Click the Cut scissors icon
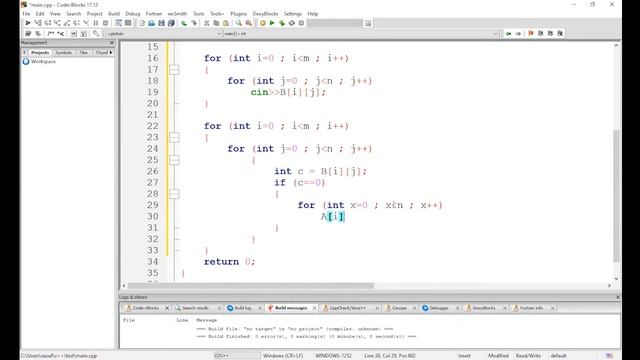The width and height of the screenshot is (640, 360). (x=207, y=23)
